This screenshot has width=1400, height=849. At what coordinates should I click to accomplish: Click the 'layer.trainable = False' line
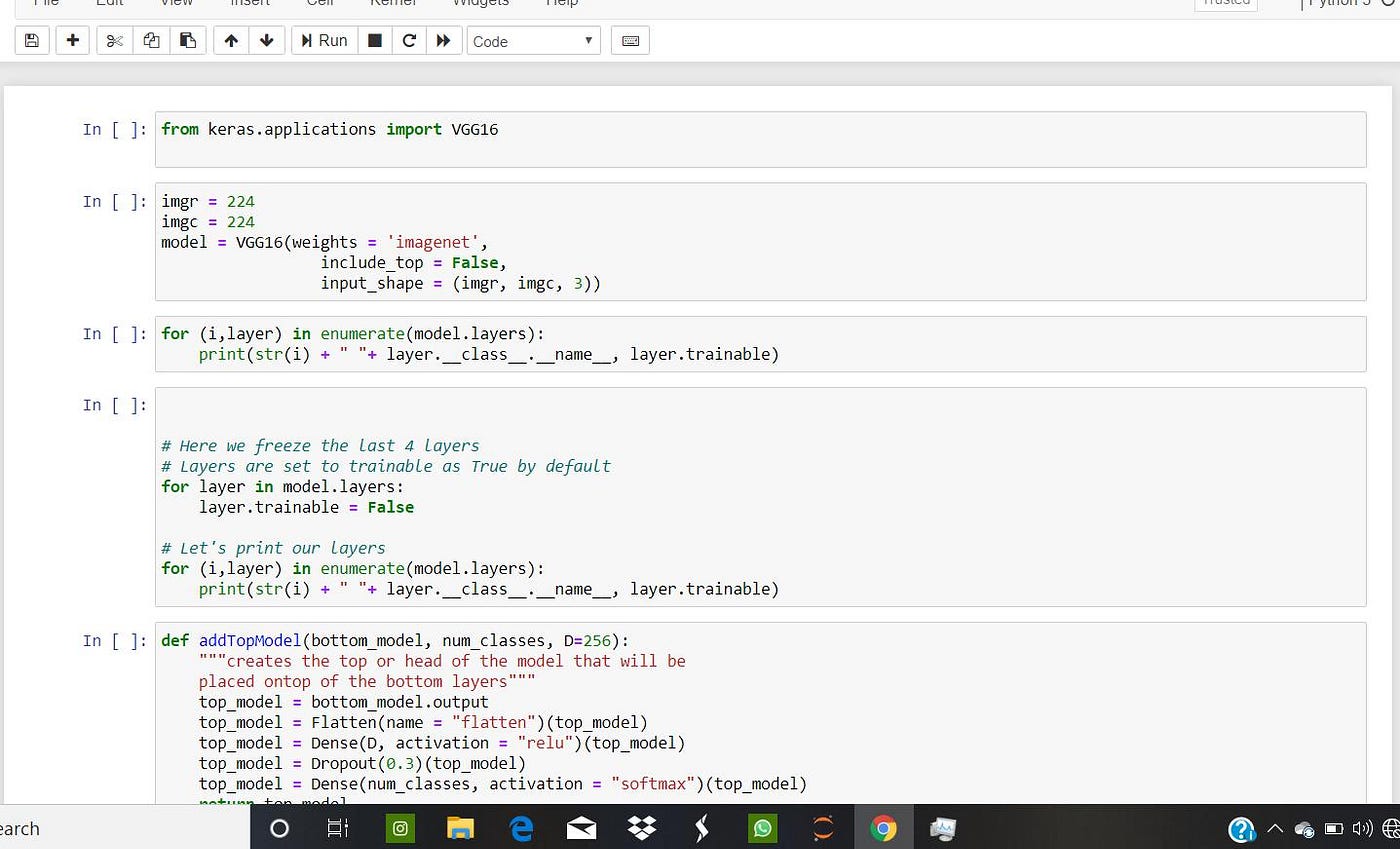coord(306,507)
